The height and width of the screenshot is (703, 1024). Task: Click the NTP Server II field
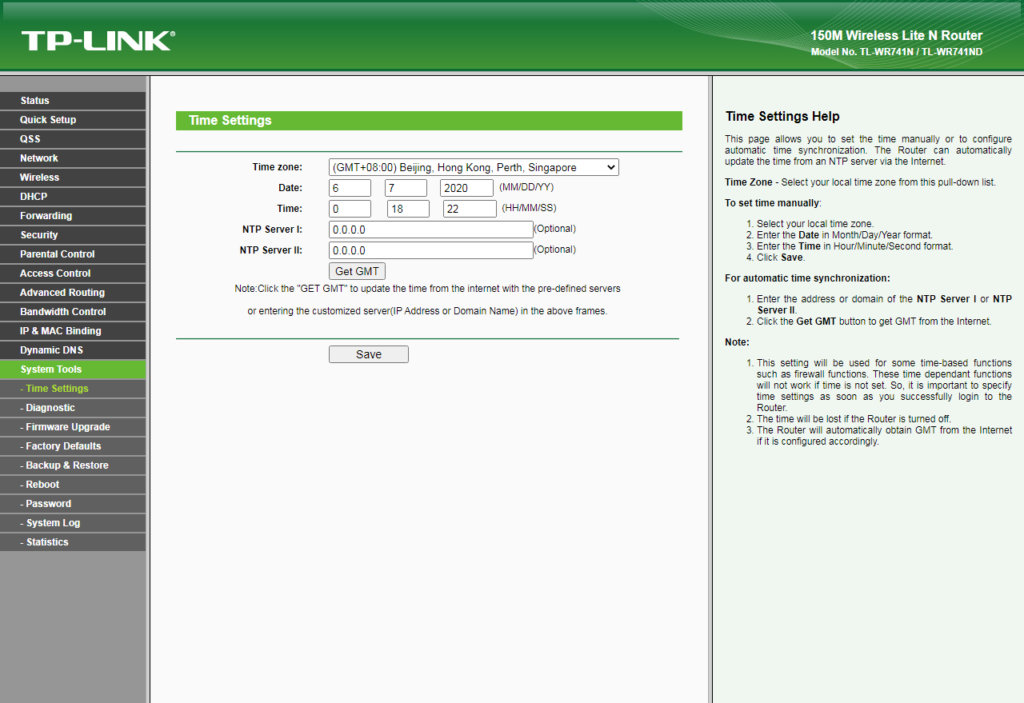430,251
